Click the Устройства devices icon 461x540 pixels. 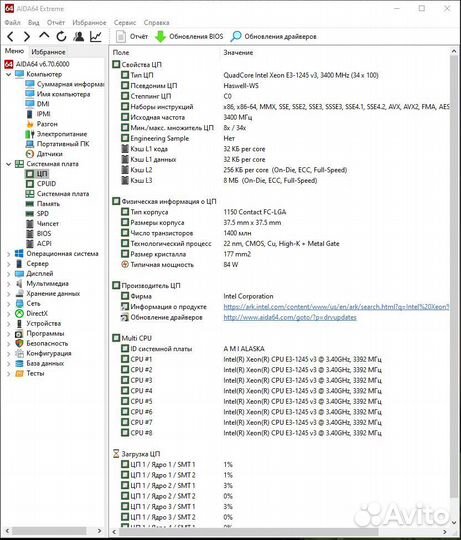tap(20, 324)
